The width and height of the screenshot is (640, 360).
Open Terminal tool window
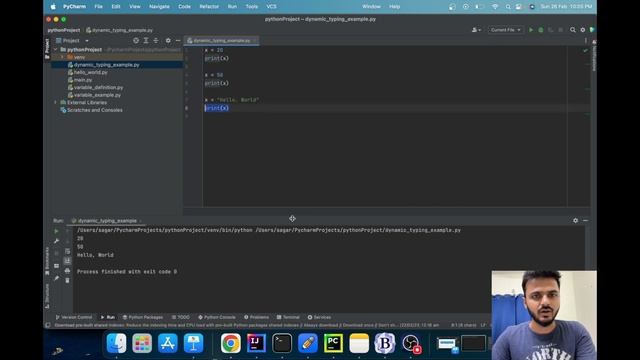pyautogui.click(x=288, y=317)
